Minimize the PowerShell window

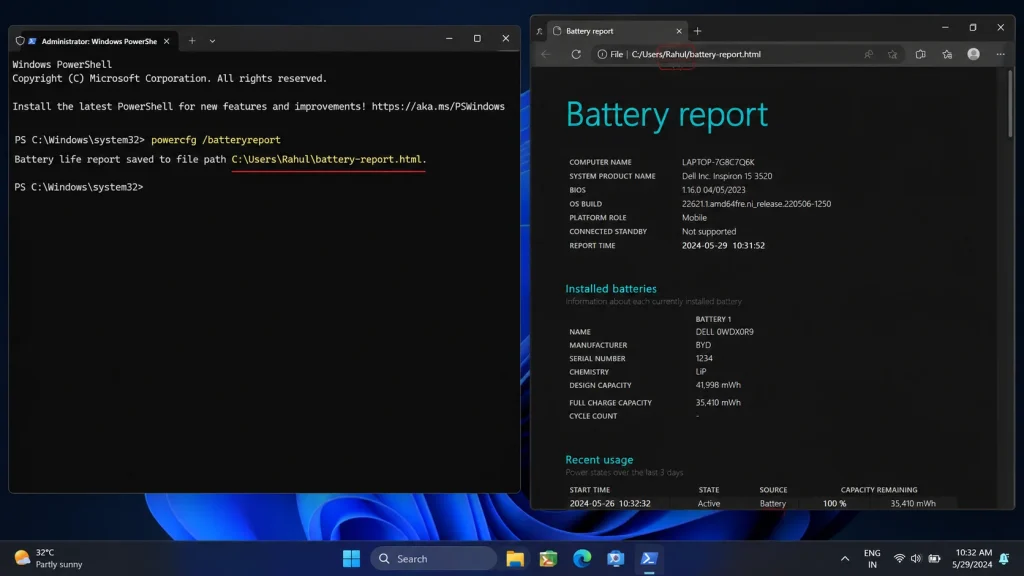point(449,39)
